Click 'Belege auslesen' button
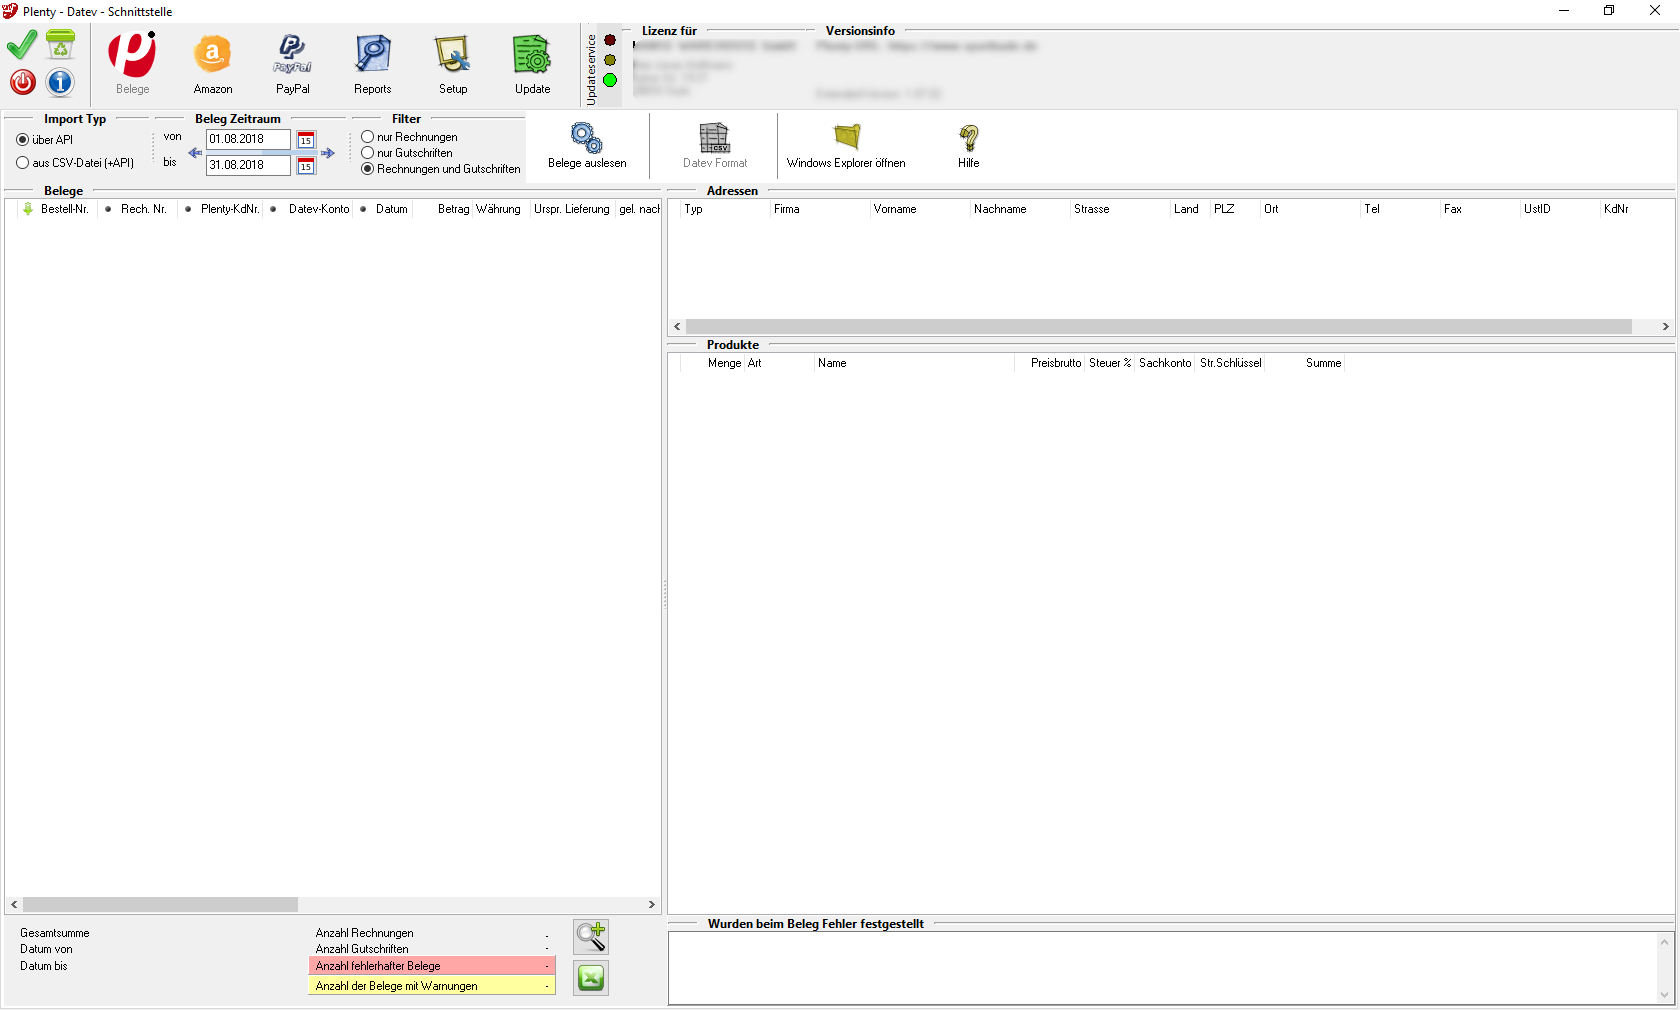The height and width of the screenshot is (1010, 1680). tap(587, 146)
